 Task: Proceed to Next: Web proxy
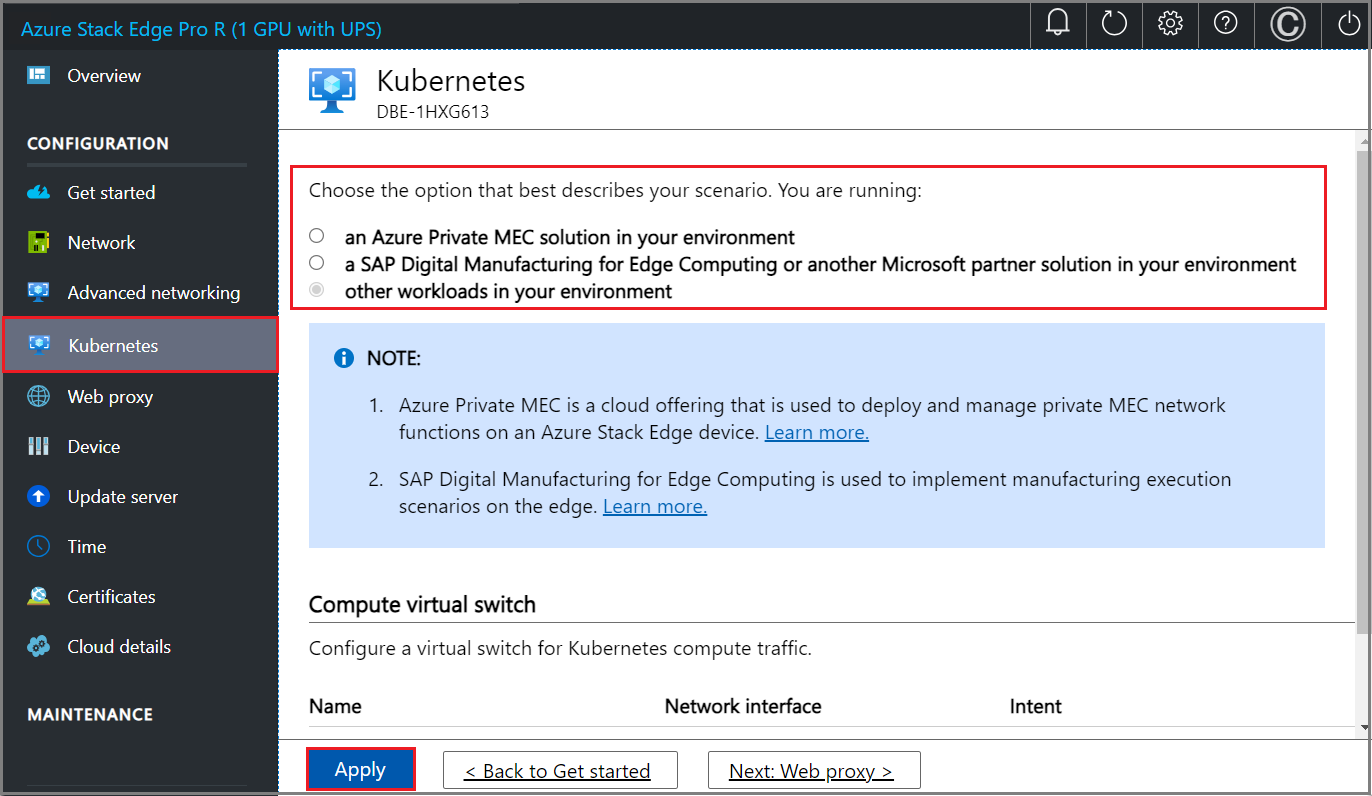point(814,770)
